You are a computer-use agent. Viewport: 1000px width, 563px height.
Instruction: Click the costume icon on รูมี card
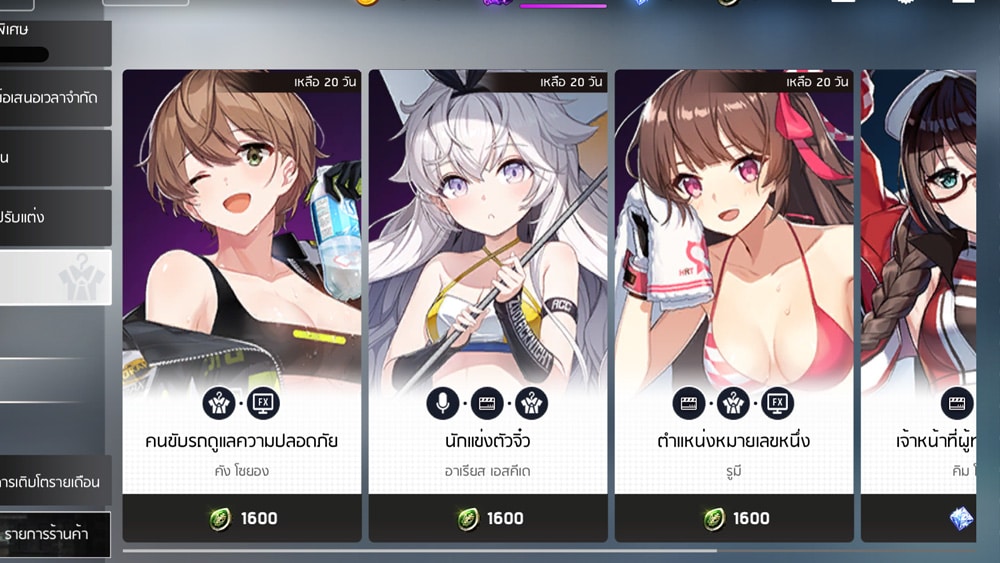click(733, 403)
